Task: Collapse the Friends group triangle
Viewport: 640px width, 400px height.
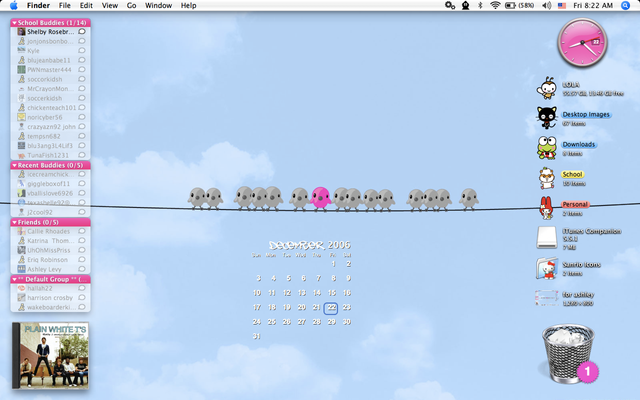Action: (x=14, y=222)
